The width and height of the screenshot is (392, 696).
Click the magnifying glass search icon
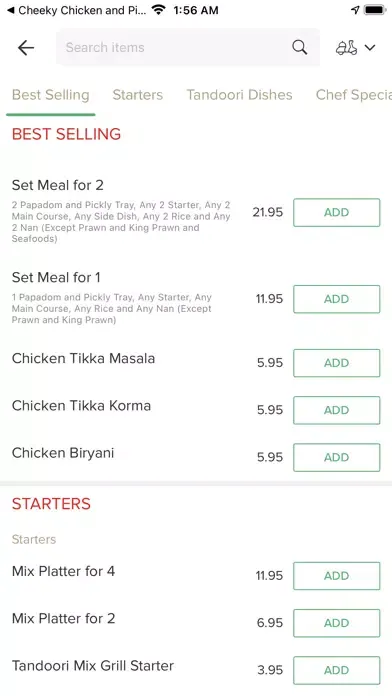[x=300, y=47]
